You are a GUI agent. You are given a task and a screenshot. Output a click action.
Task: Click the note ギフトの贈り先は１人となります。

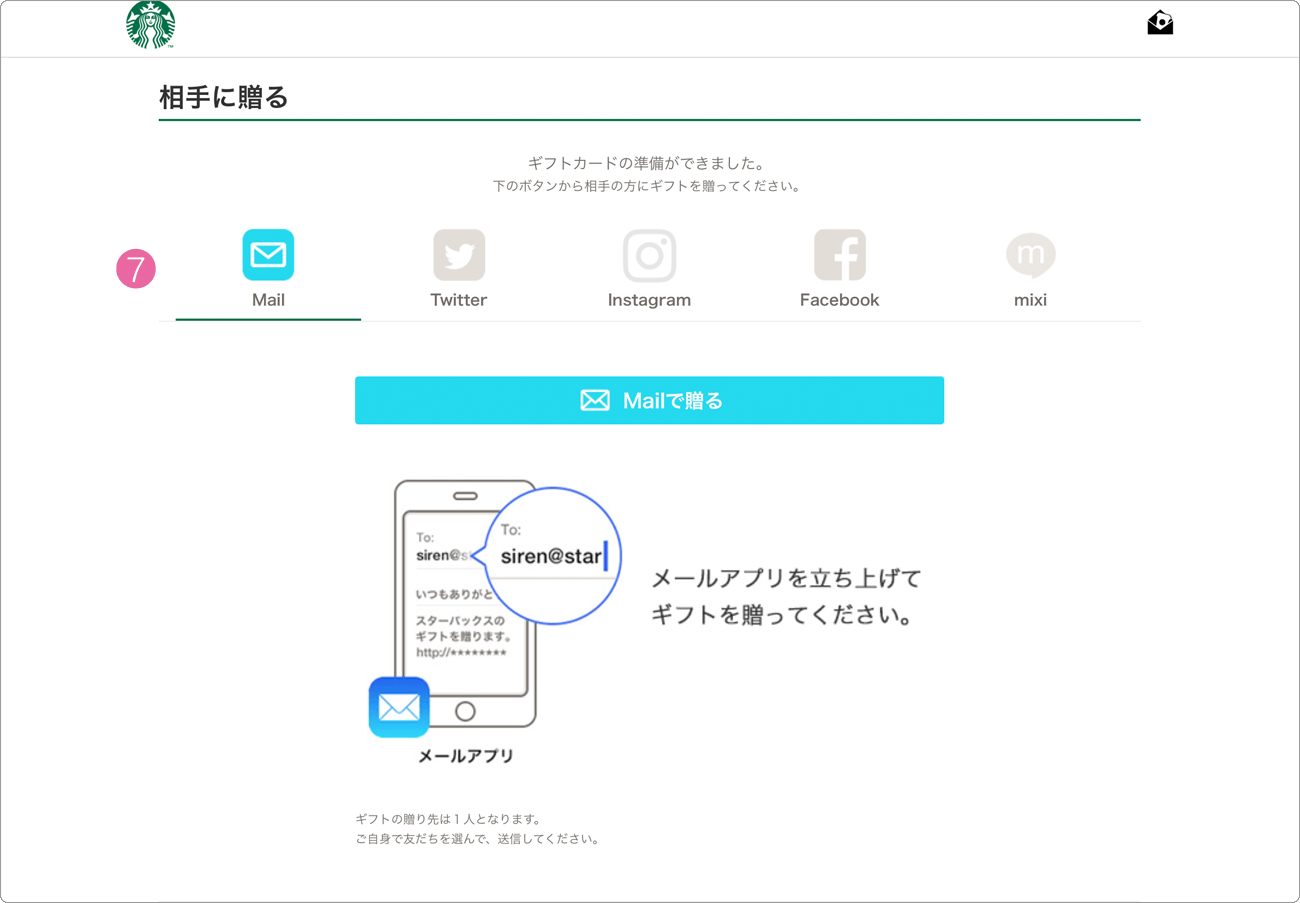(448, 819)
